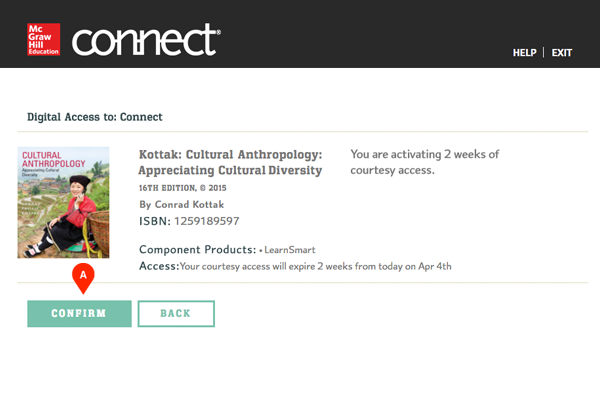The height and width of the screenshot is (400, 600).
Task: Click the EXIT link
Action: click(x=562, y=53)
